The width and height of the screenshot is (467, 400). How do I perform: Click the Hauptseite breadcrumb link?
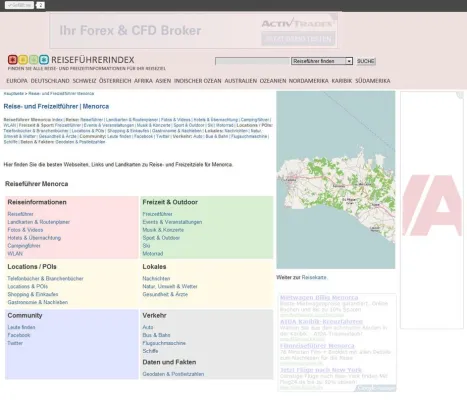(13, 93)
